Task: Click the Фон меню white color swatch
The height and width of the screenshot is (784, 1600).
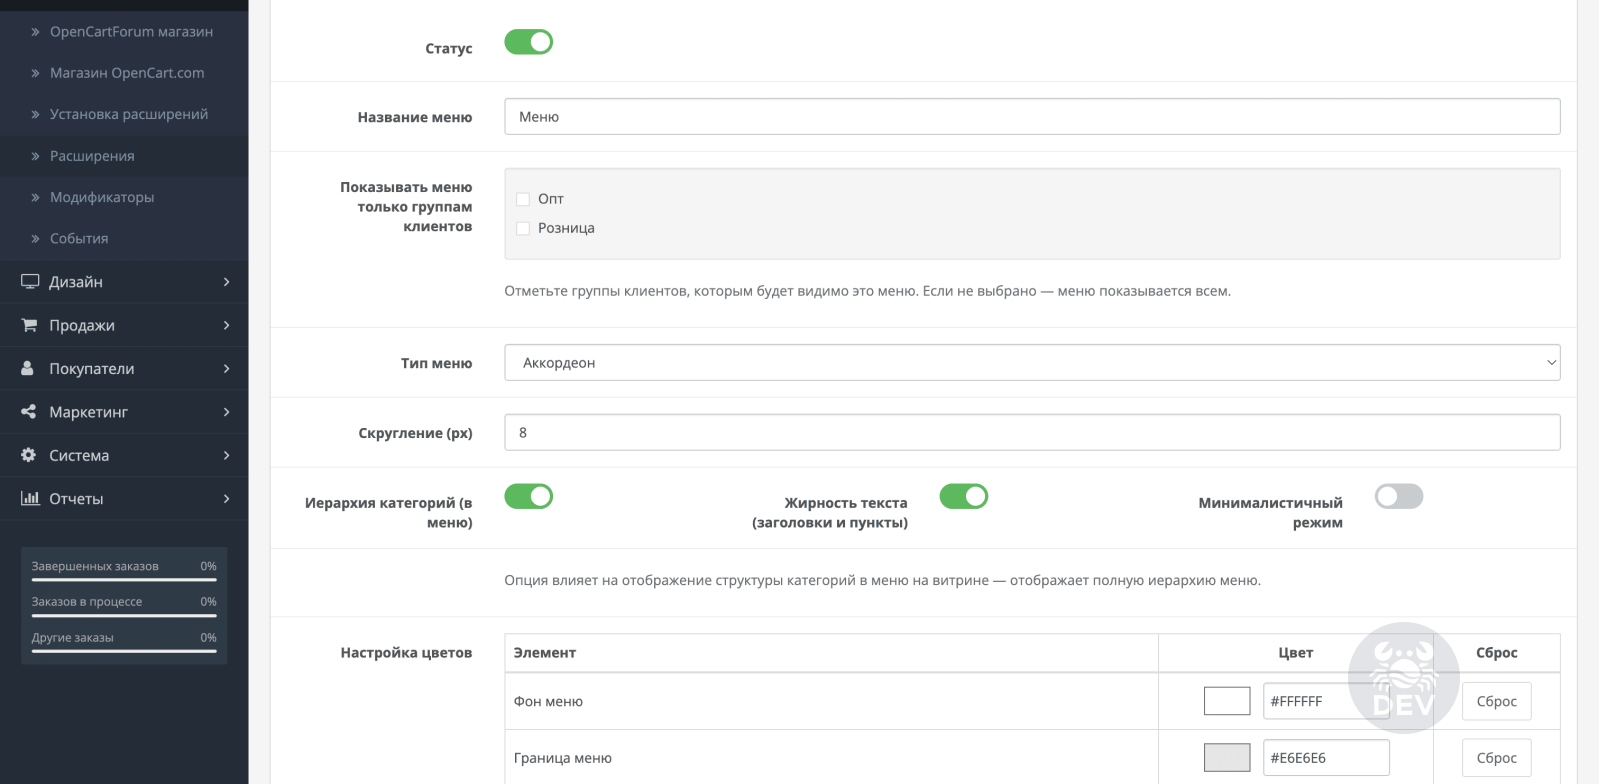Action: 1227,701
